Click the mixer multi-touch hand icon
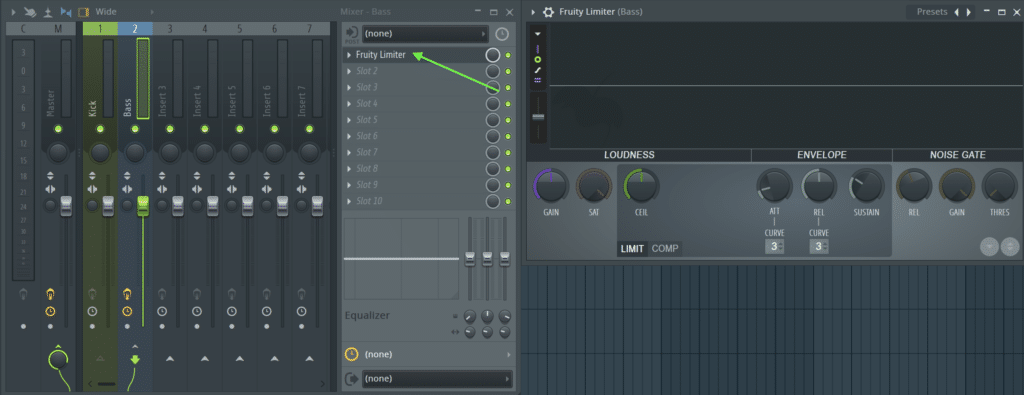The image size is (1024, 395). [x=30, y=12]
